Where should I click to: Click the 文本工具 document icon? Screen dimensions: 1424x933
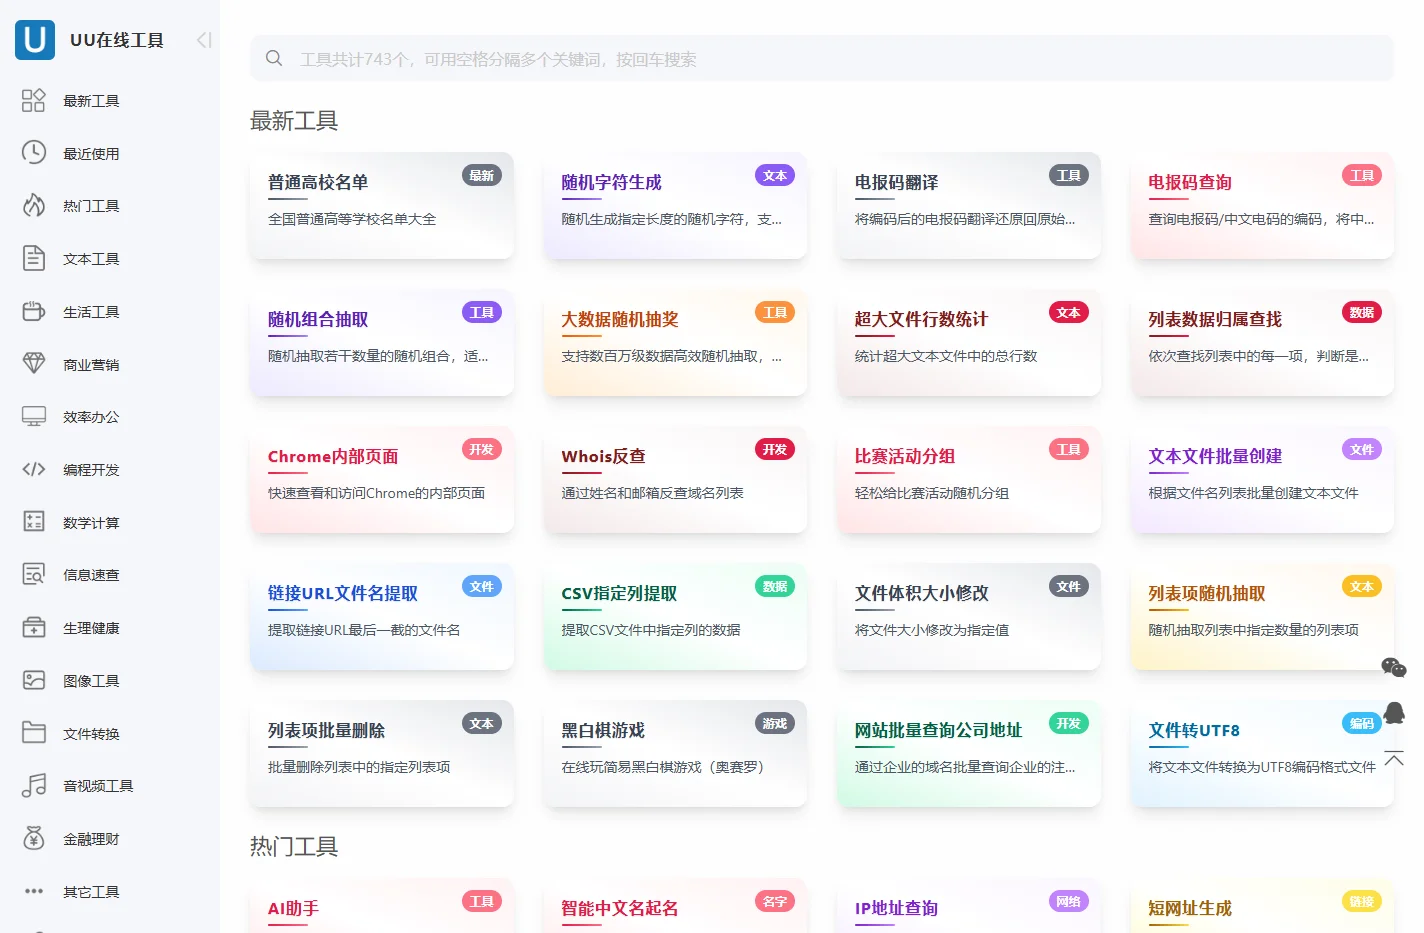[x=34, y=258]
